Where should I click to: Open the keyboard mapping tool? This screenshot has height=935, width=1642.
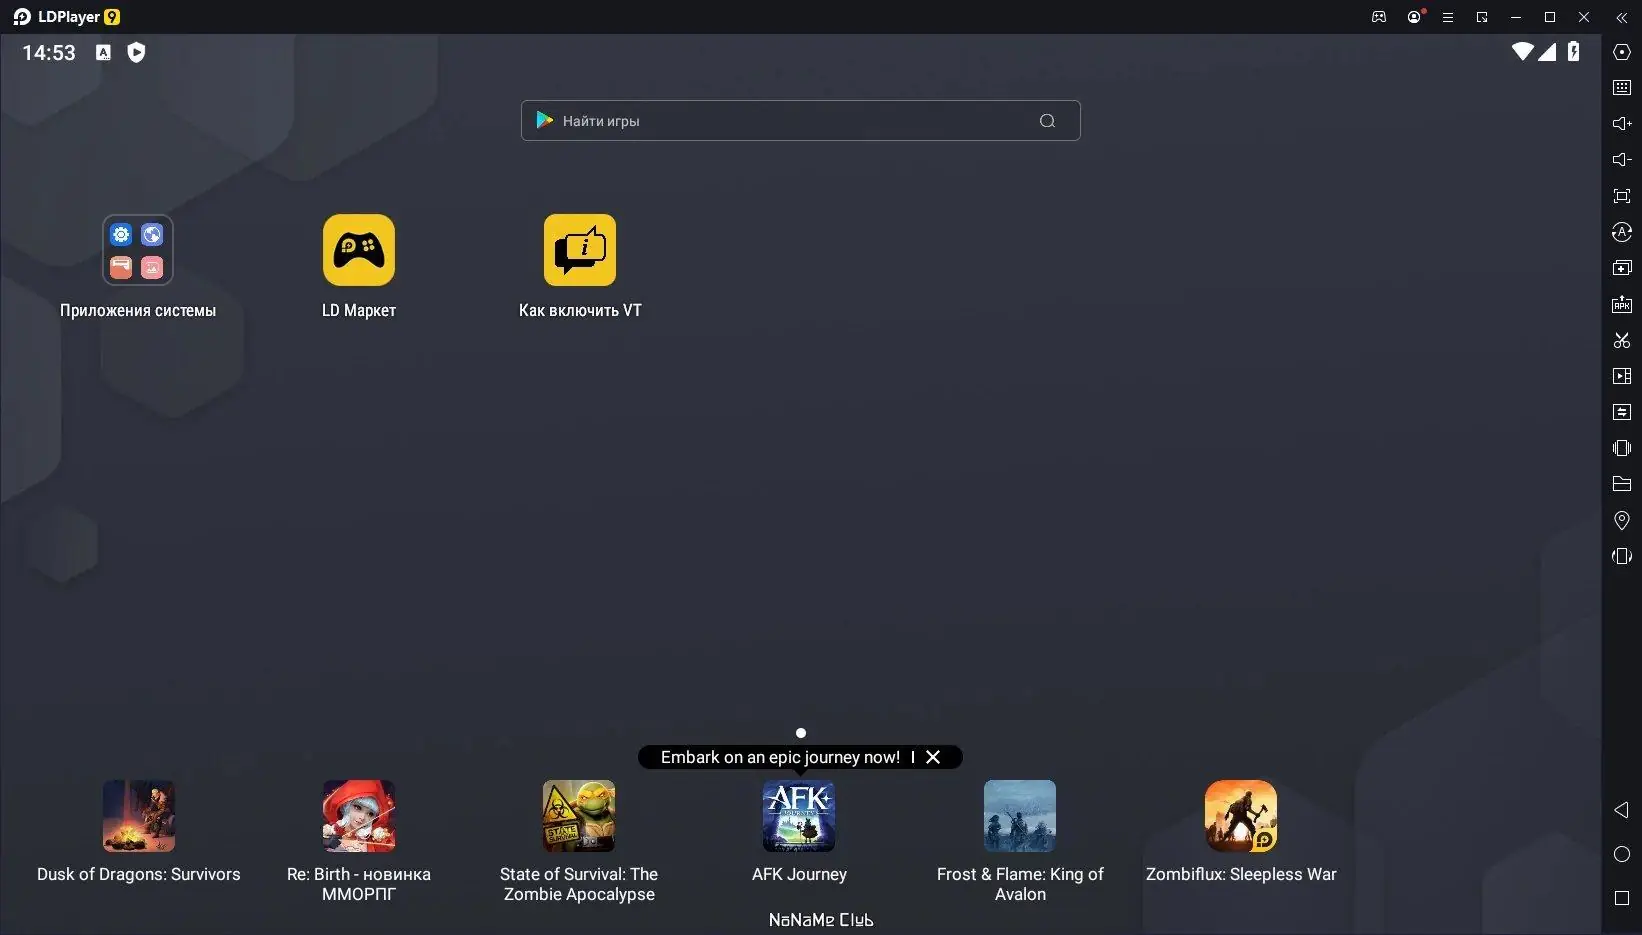(1622, 88)
